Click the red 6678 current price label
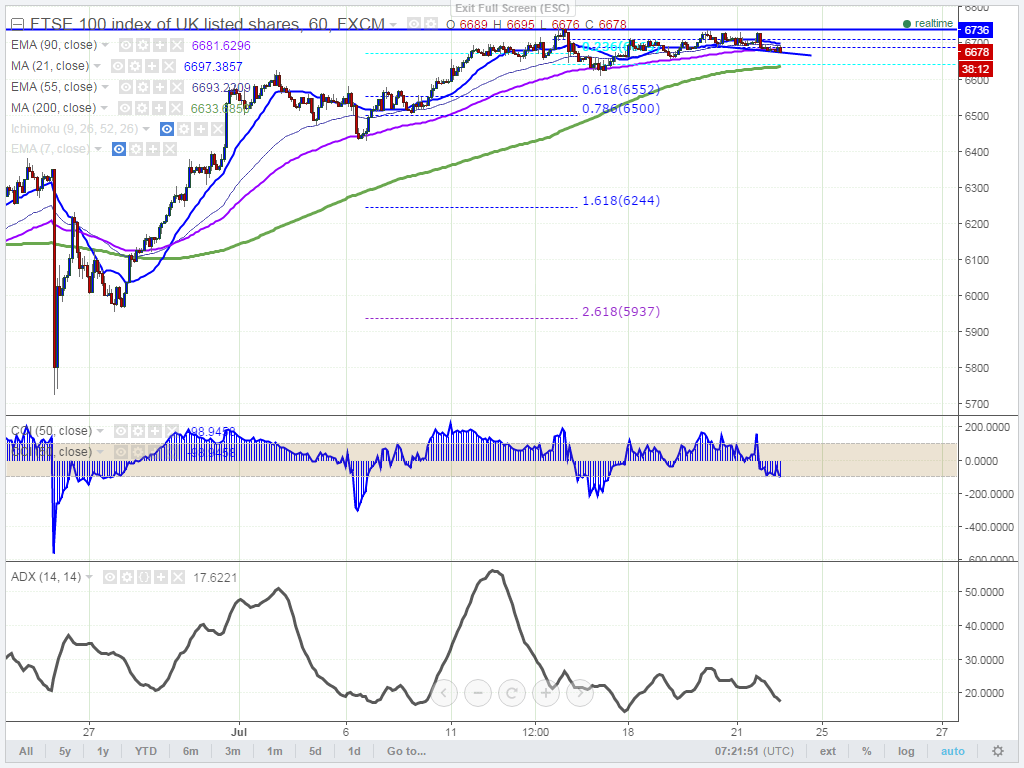Viewport: 1024px width, 768px height. [x=976, y=52]
